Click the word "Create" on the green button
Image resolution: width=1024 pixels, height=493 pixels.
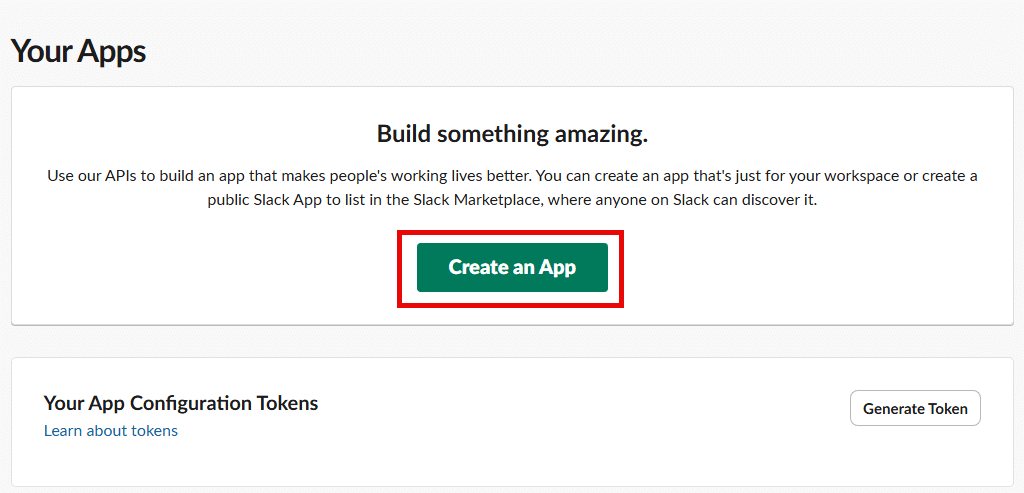coord(477,267)
